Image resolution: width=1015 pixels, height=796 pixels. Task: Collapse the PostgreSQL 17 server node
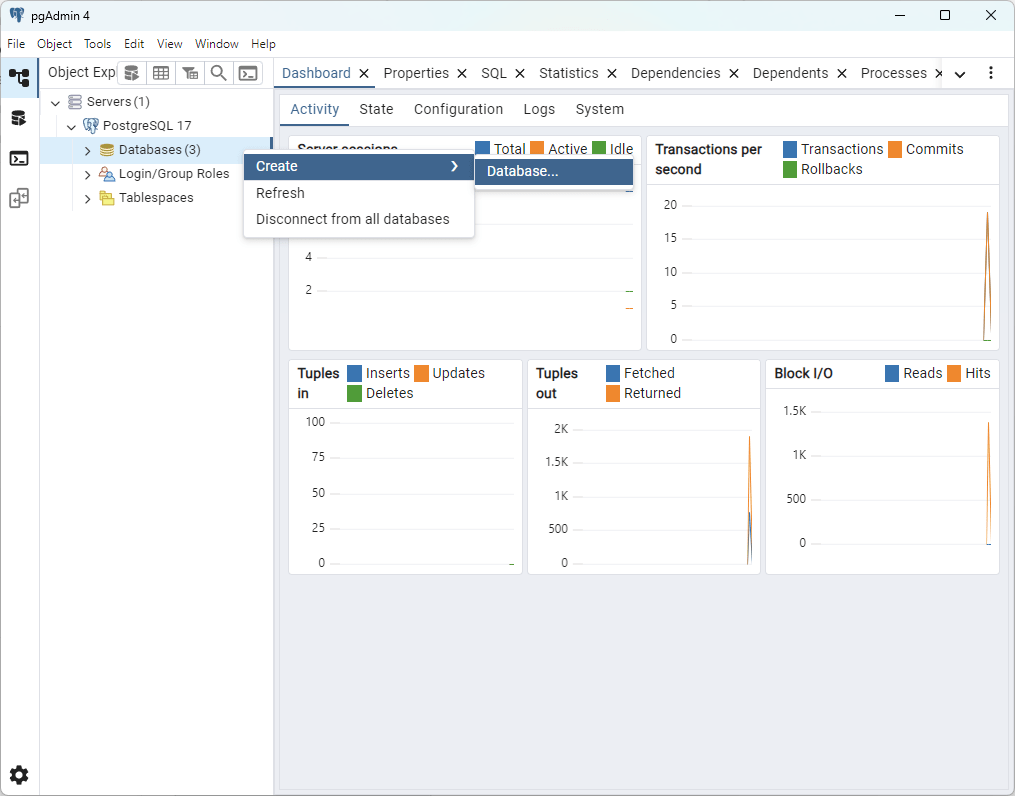pos(72,126)
